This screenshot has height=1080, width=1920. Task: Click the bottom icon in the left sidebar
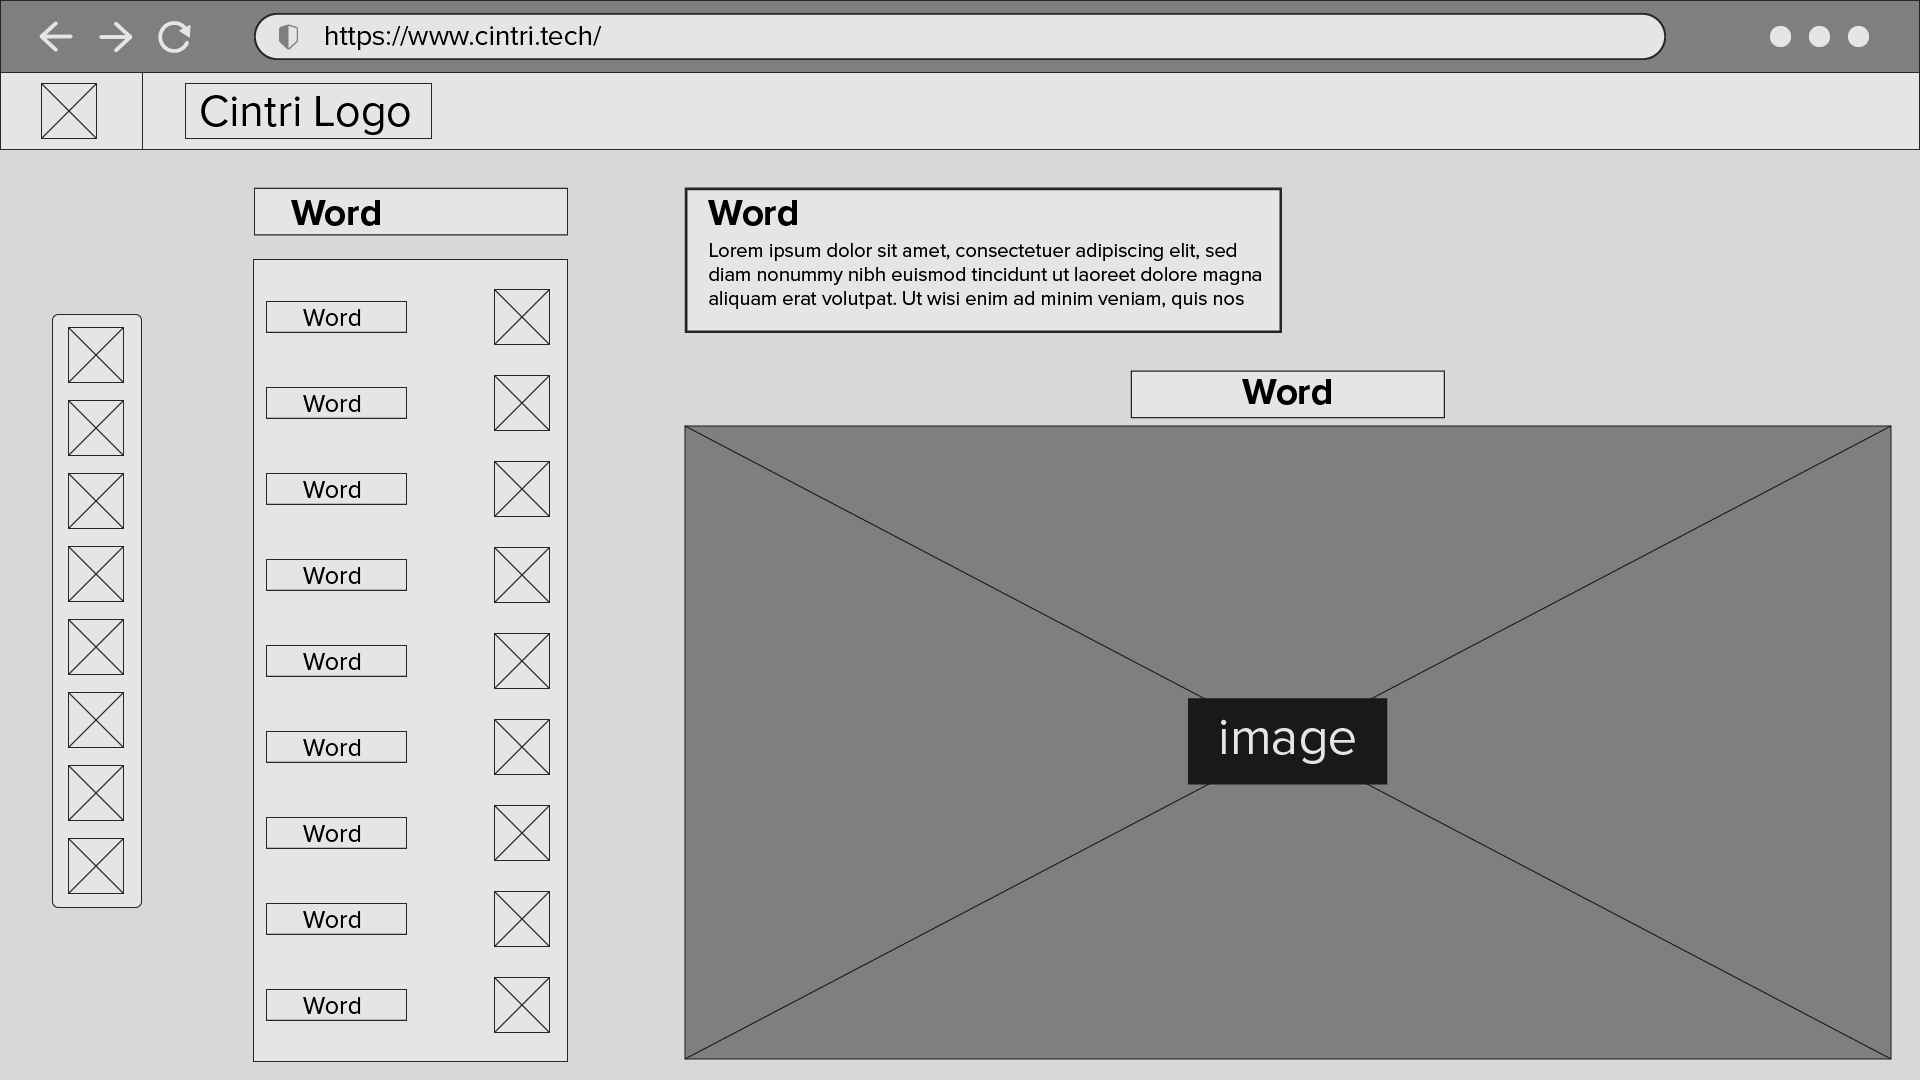[x=96, y=866]
